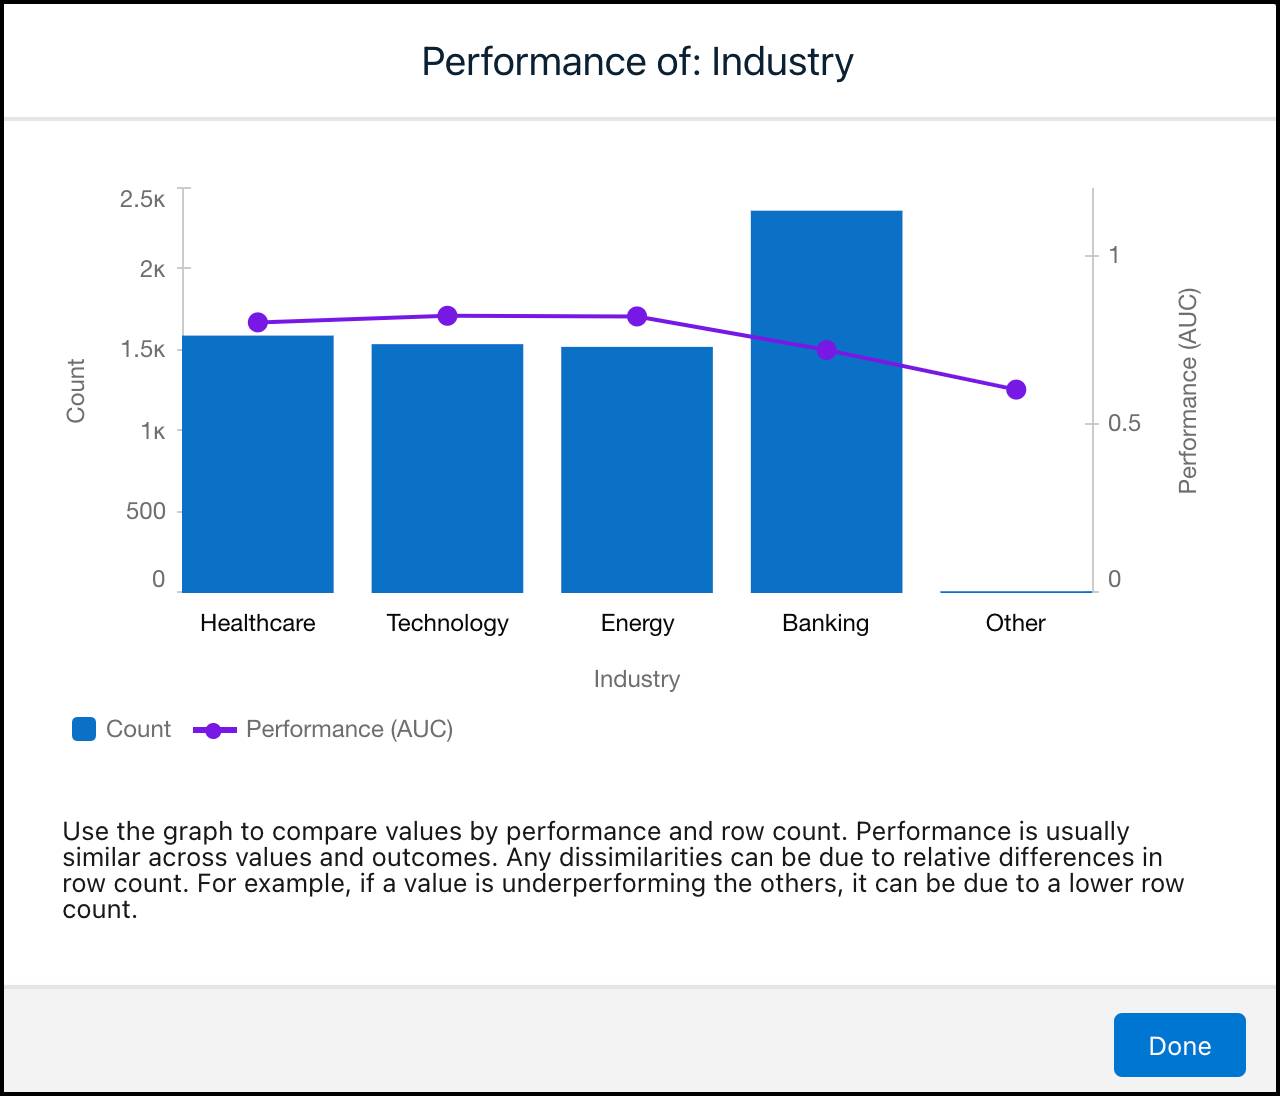Click the Performance of: Industry title

point(637,60)
